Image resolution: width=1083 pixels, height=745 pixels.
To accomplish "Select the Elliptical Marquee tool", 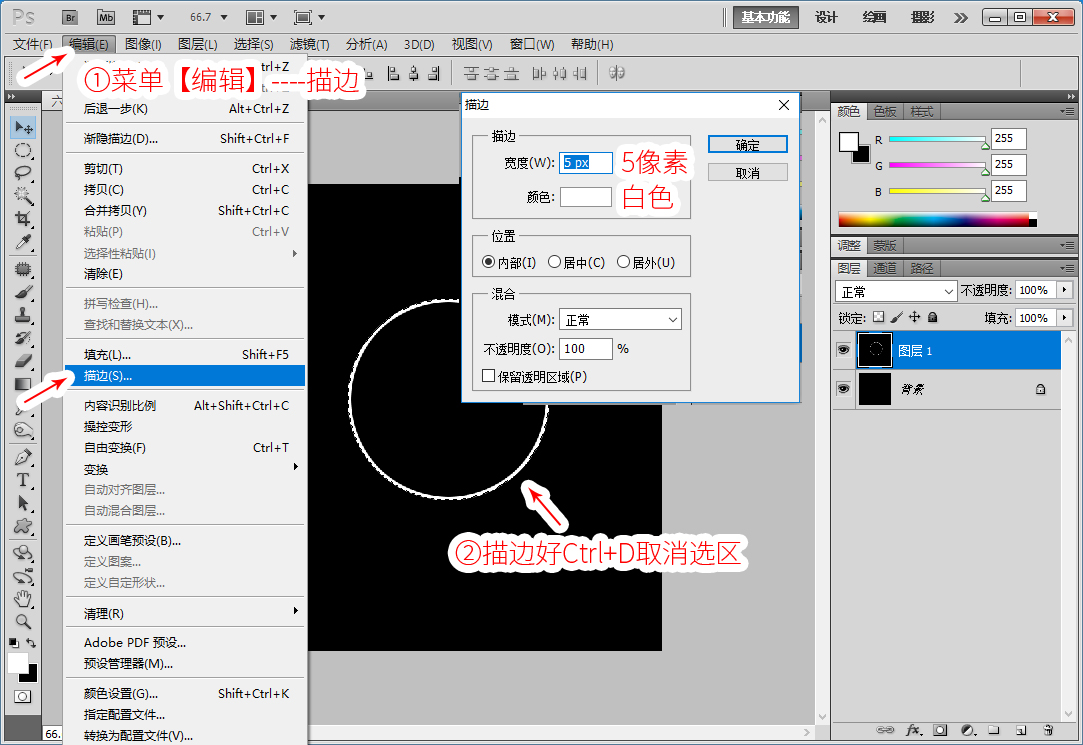I will (23, 151).
